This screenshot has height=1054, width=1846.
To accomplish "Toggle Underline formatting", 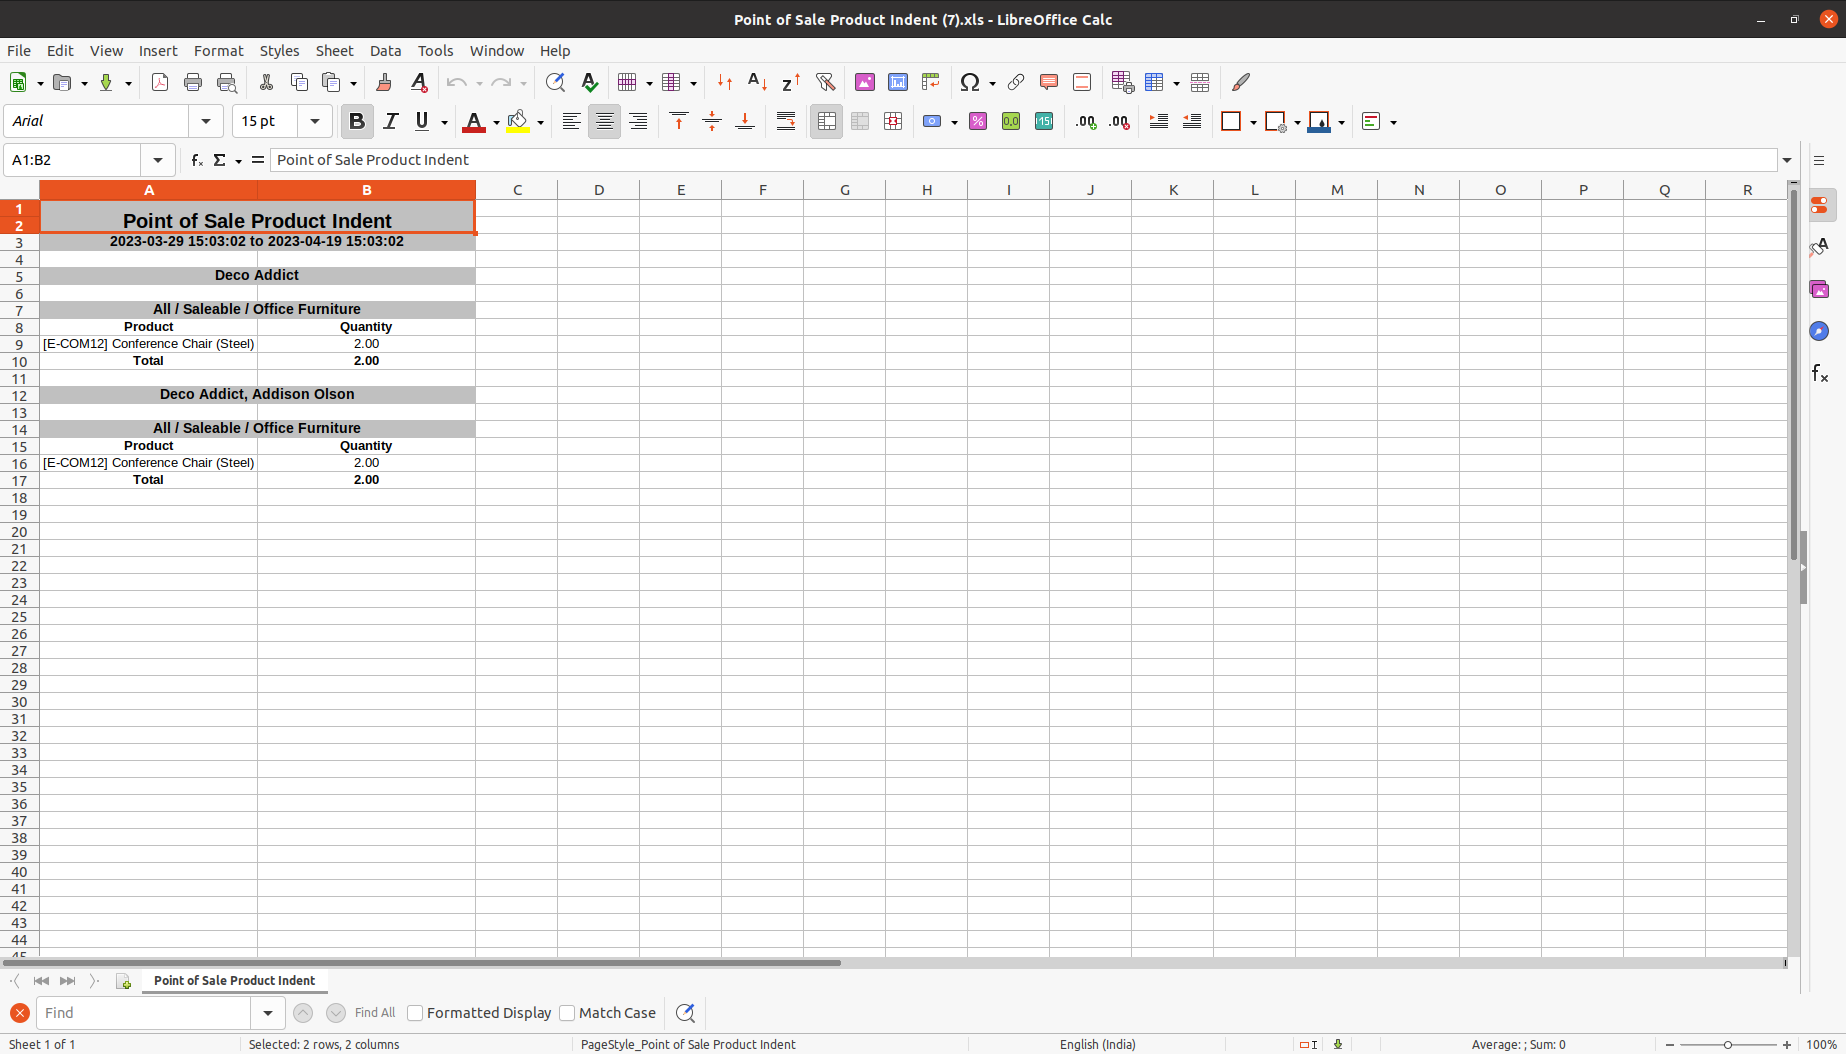I will [422, 122].
